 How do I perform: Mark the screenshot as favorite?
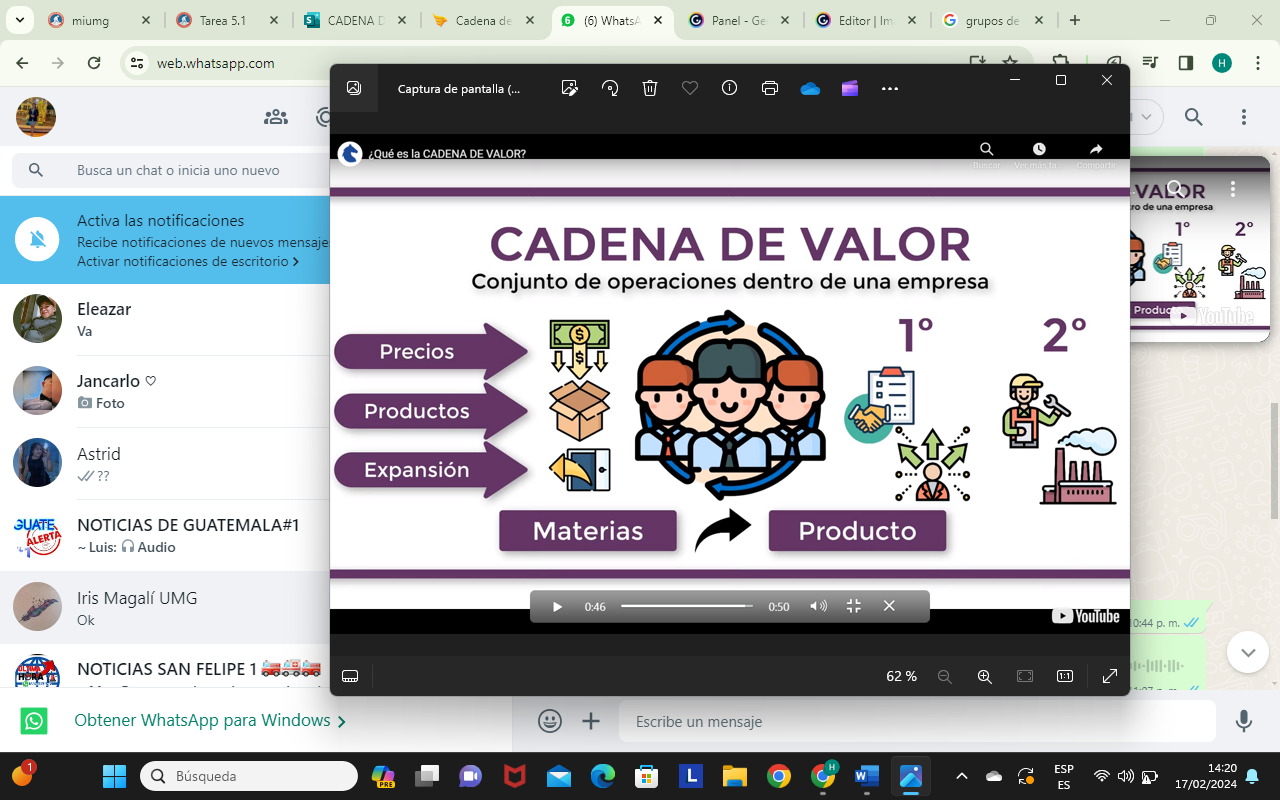click(689, 88)
